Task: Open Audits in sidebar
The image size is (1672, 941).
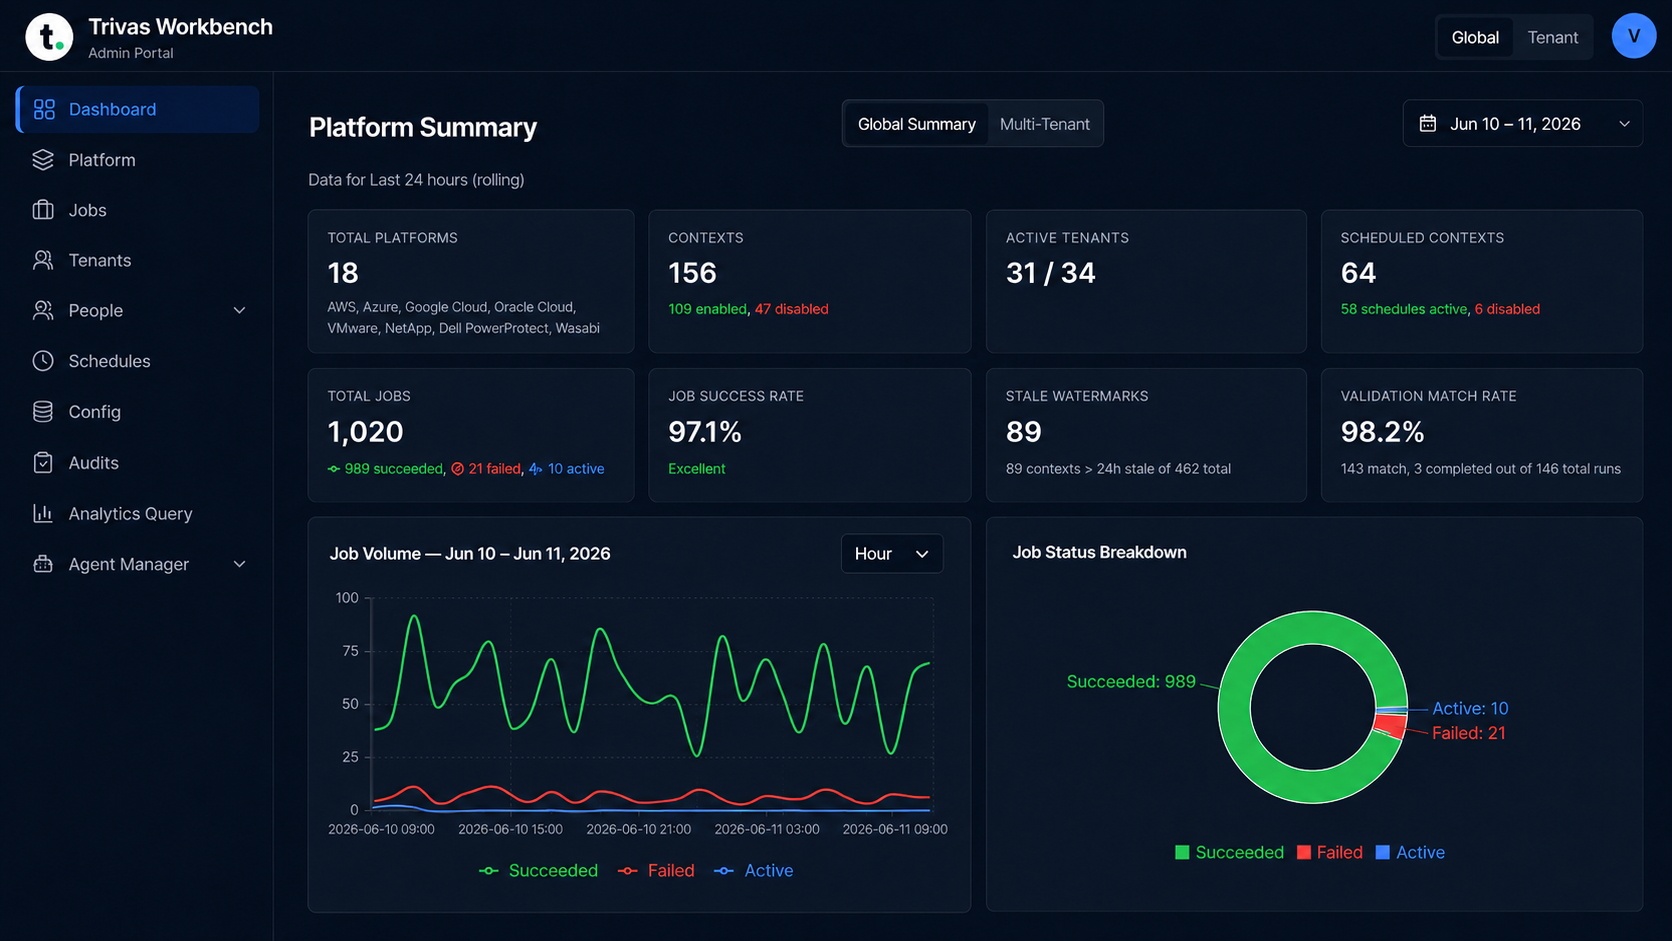Action: coord(137,463)
